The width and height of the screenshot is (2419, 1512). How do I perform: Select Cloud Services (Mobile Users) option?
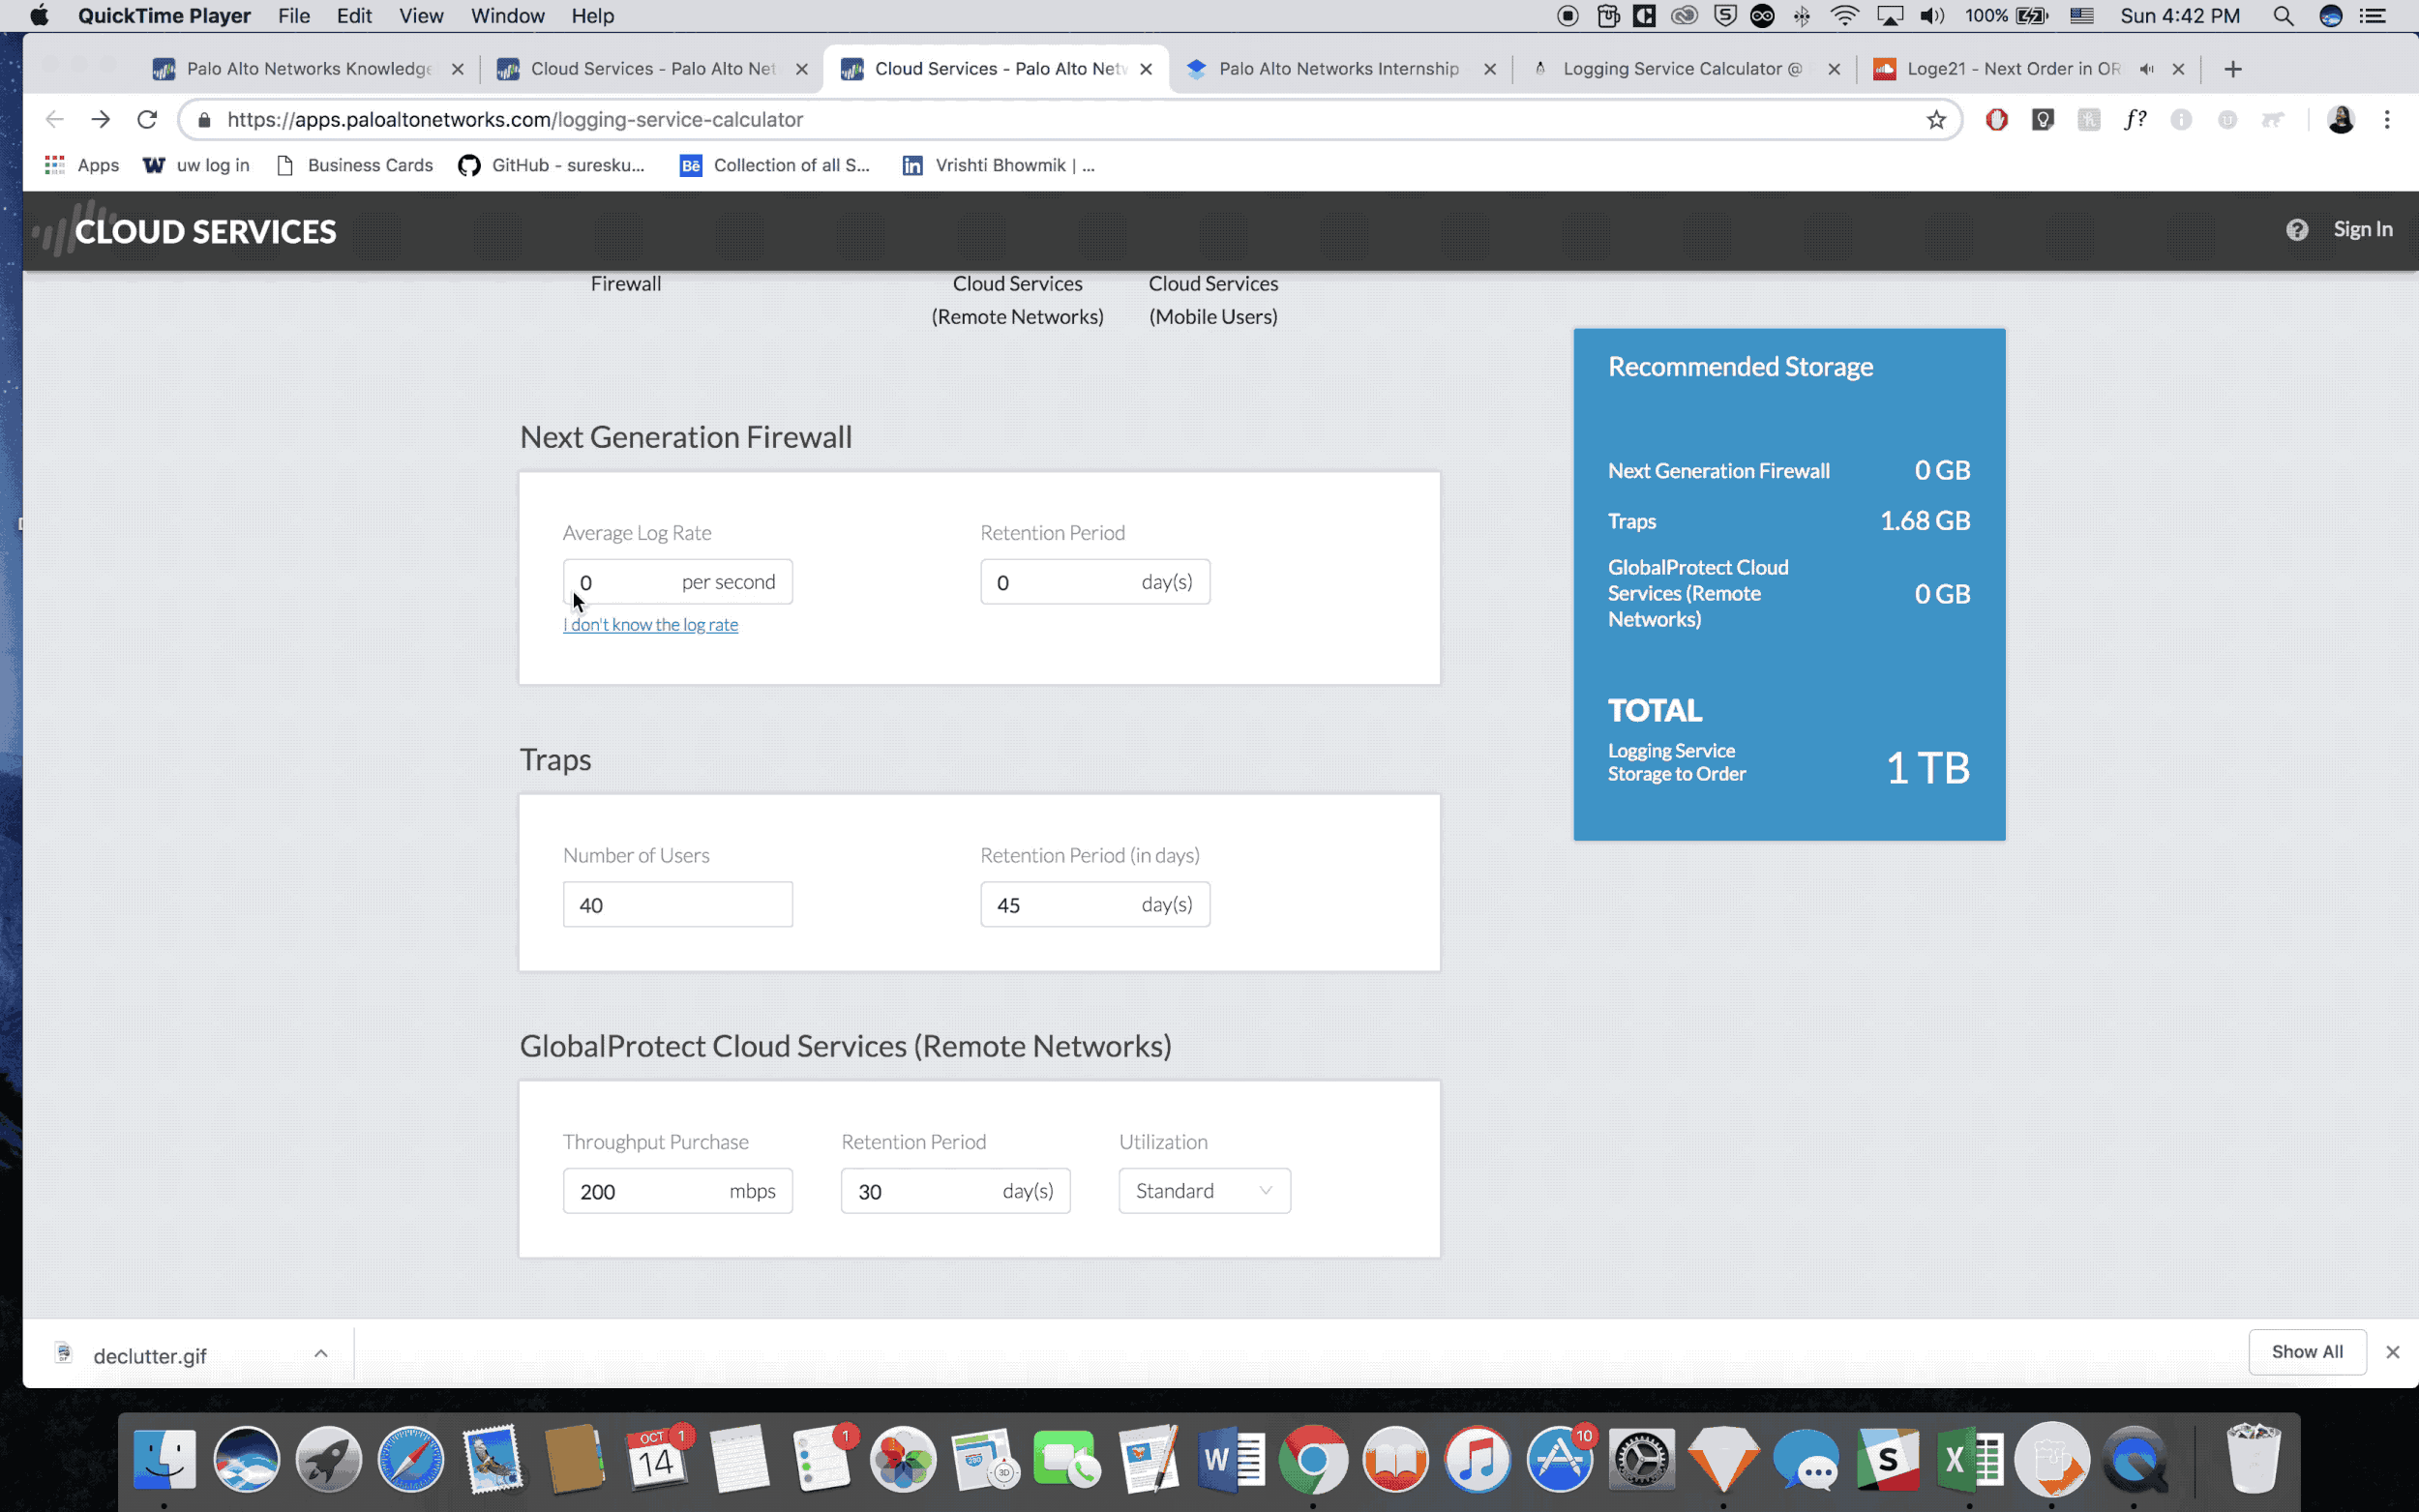click(x=1213, y=300)
